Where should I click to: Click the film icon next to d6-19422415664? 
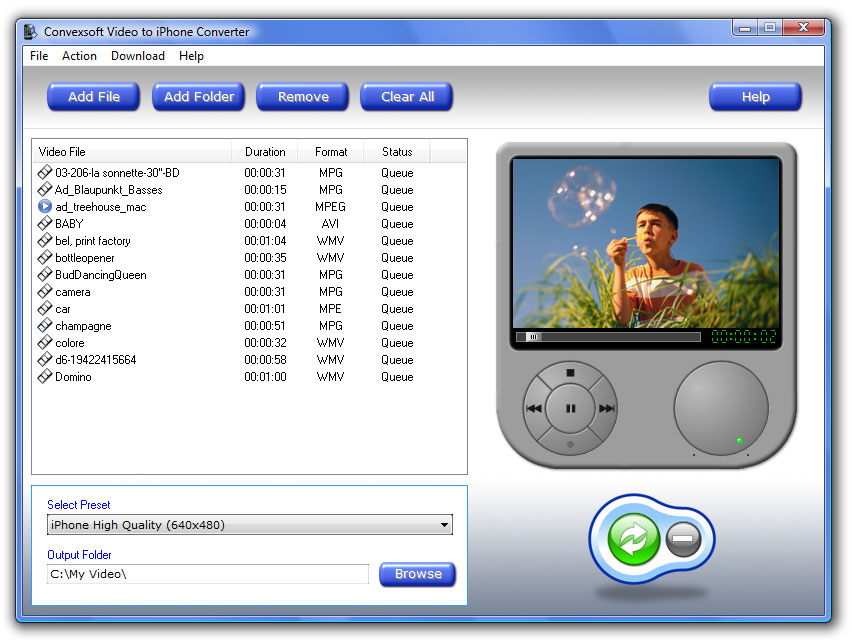click(x=45, y=360)
